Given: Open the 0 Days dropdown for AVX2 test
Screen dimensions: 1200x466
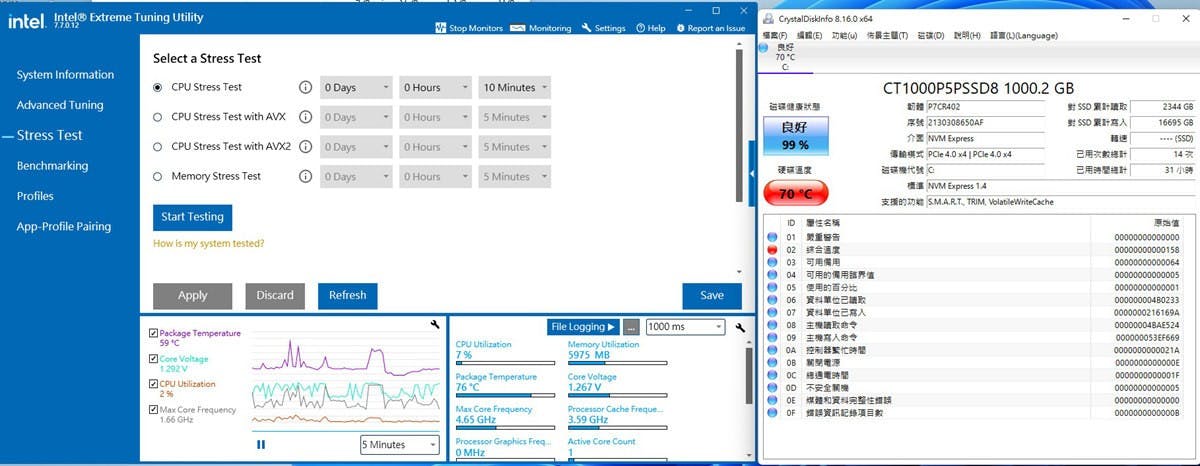Looking at the screenshot, I should click(x=356, y=147).
